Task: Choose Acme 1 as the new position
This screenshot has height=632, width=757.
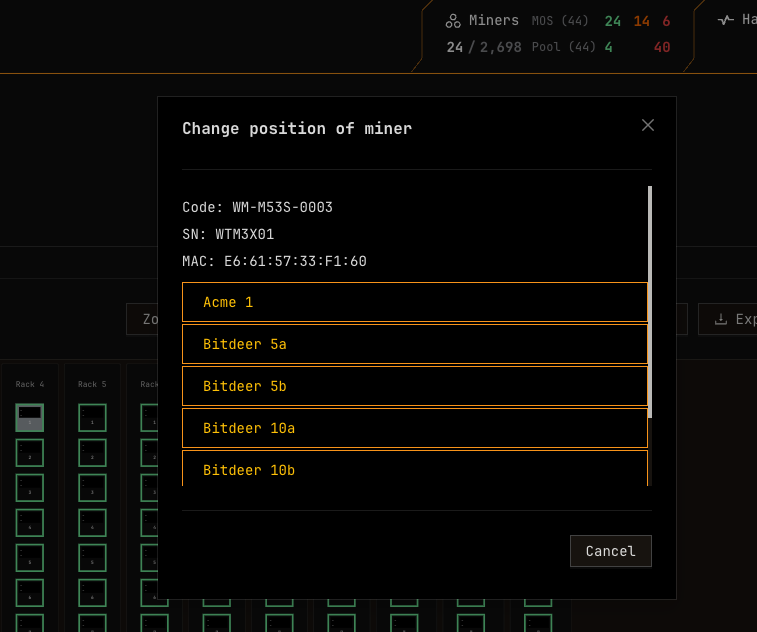Action: click(415, 302)
